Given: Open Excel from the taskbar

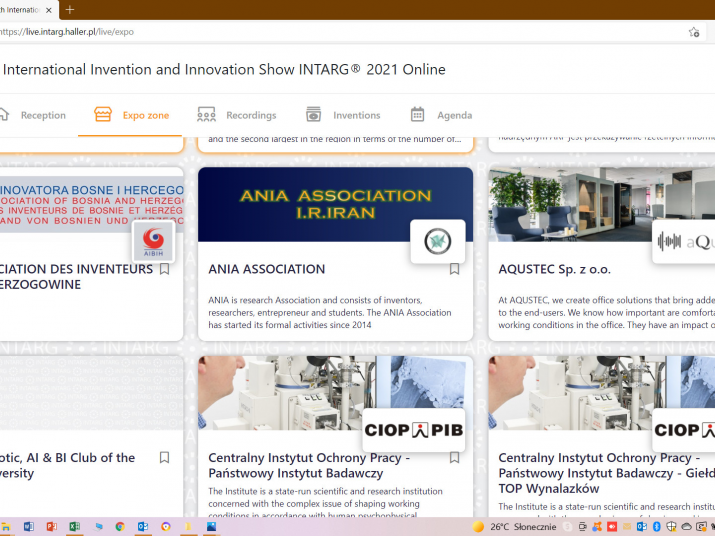Looking at the screenshot, I should (x=74, y=526).
